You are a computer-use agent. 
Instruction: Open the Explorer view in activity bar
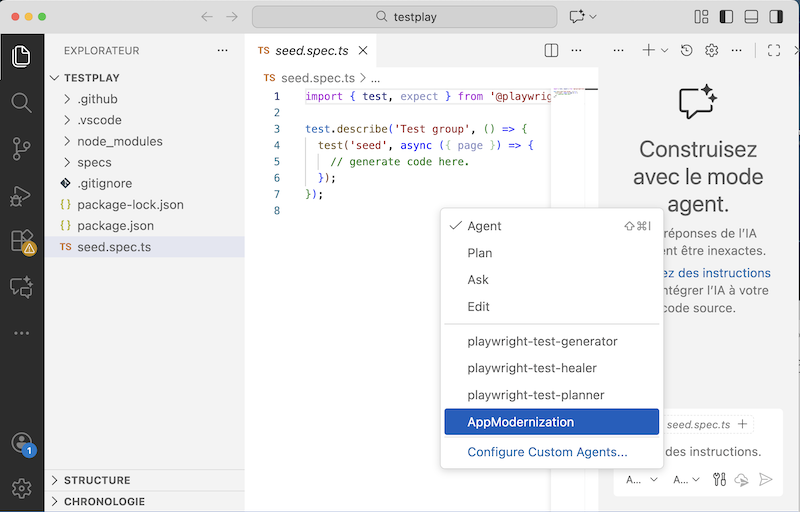click(x=21, y=57)
